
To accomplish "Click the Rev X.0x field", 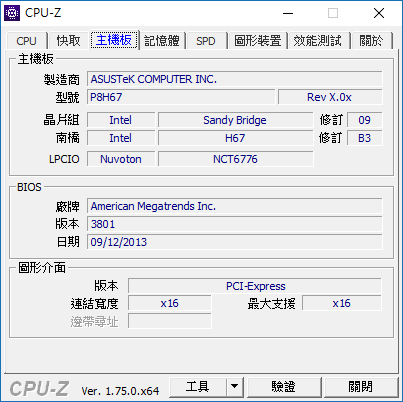I will (x=330, y=97).
